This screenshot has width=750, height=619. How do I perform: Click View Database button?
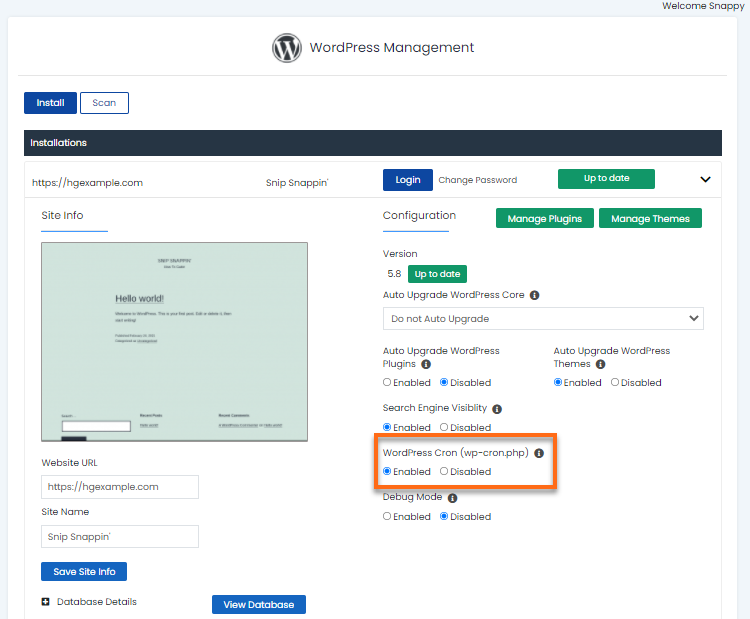tap(259, 605)
